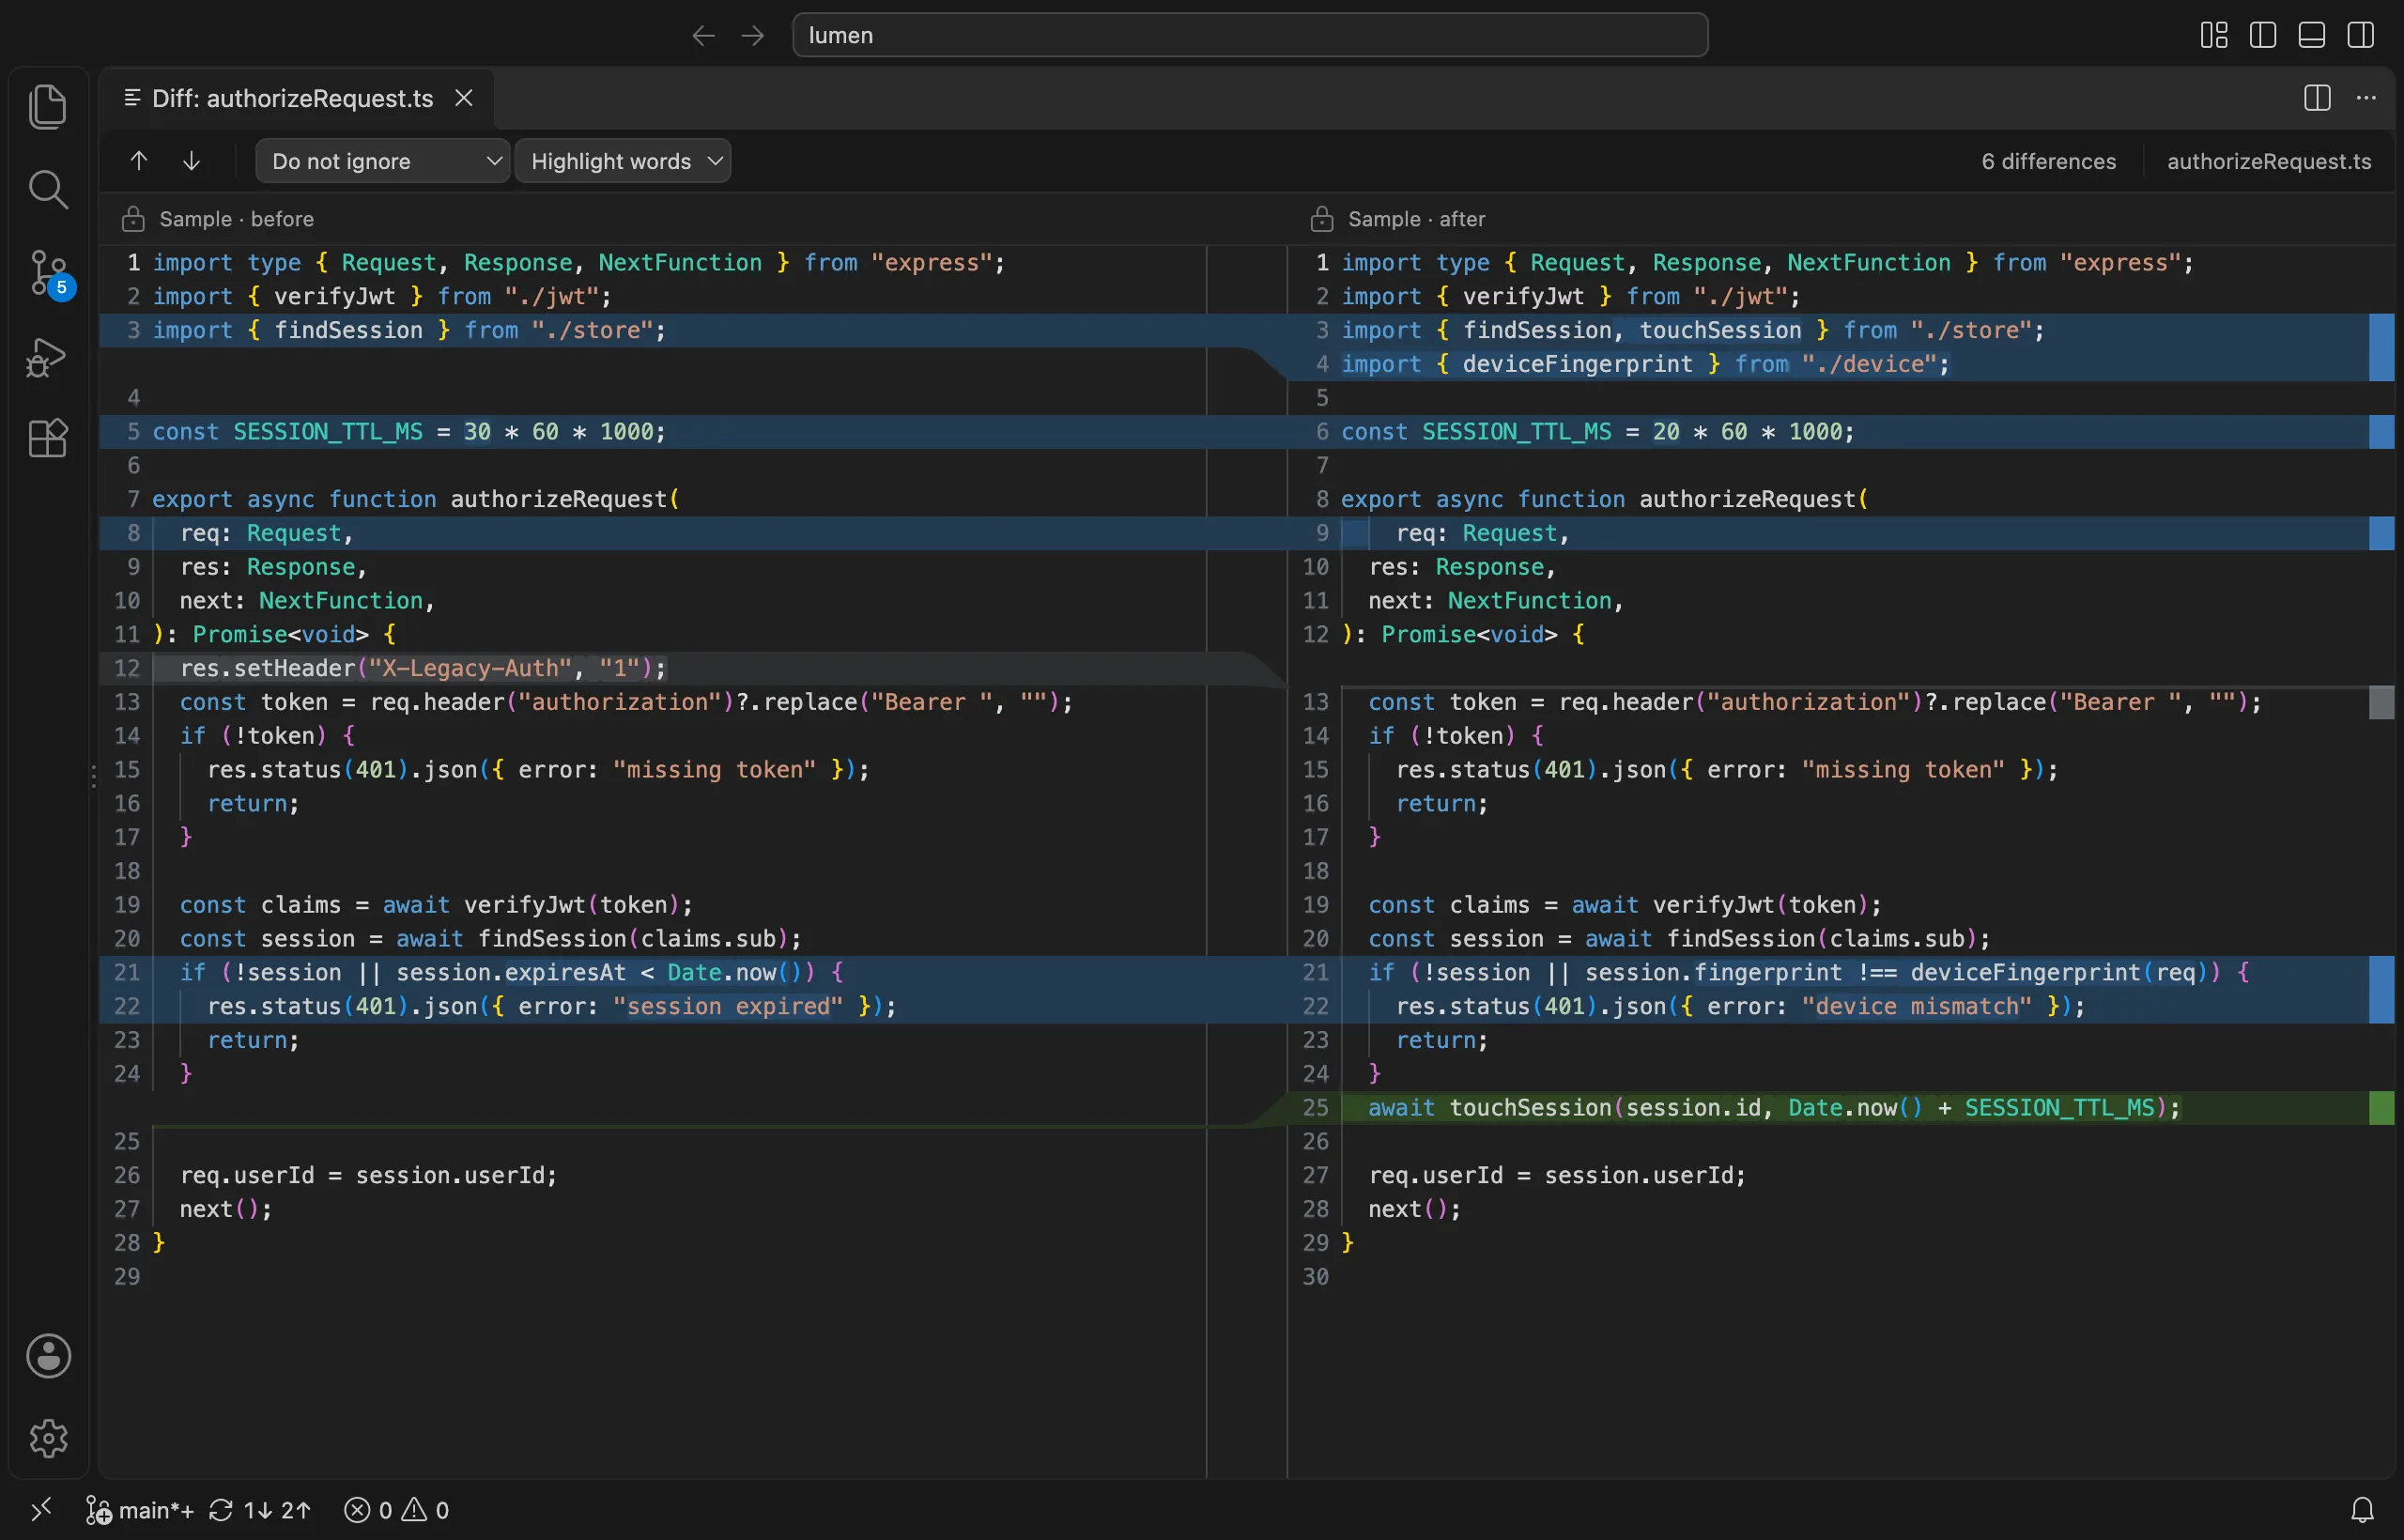
Task: Open the 'Do not ignore' dropdown
Action: tap(383, 161)
